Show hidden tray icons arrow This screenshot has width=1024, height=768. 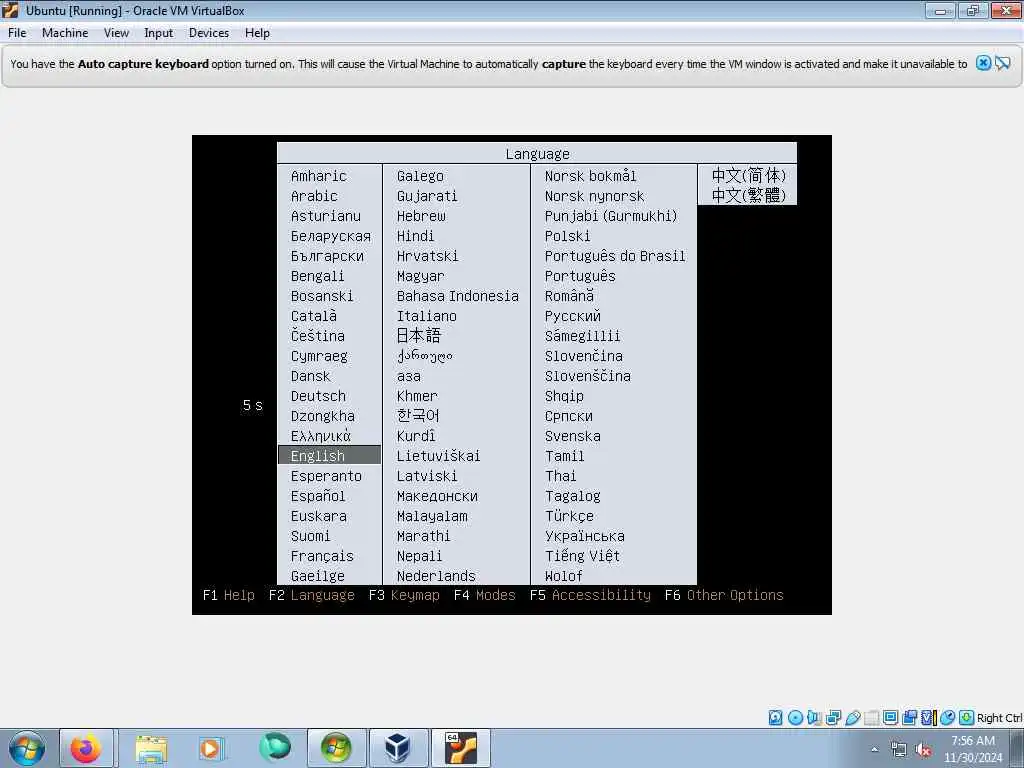(x=875, y=750)
